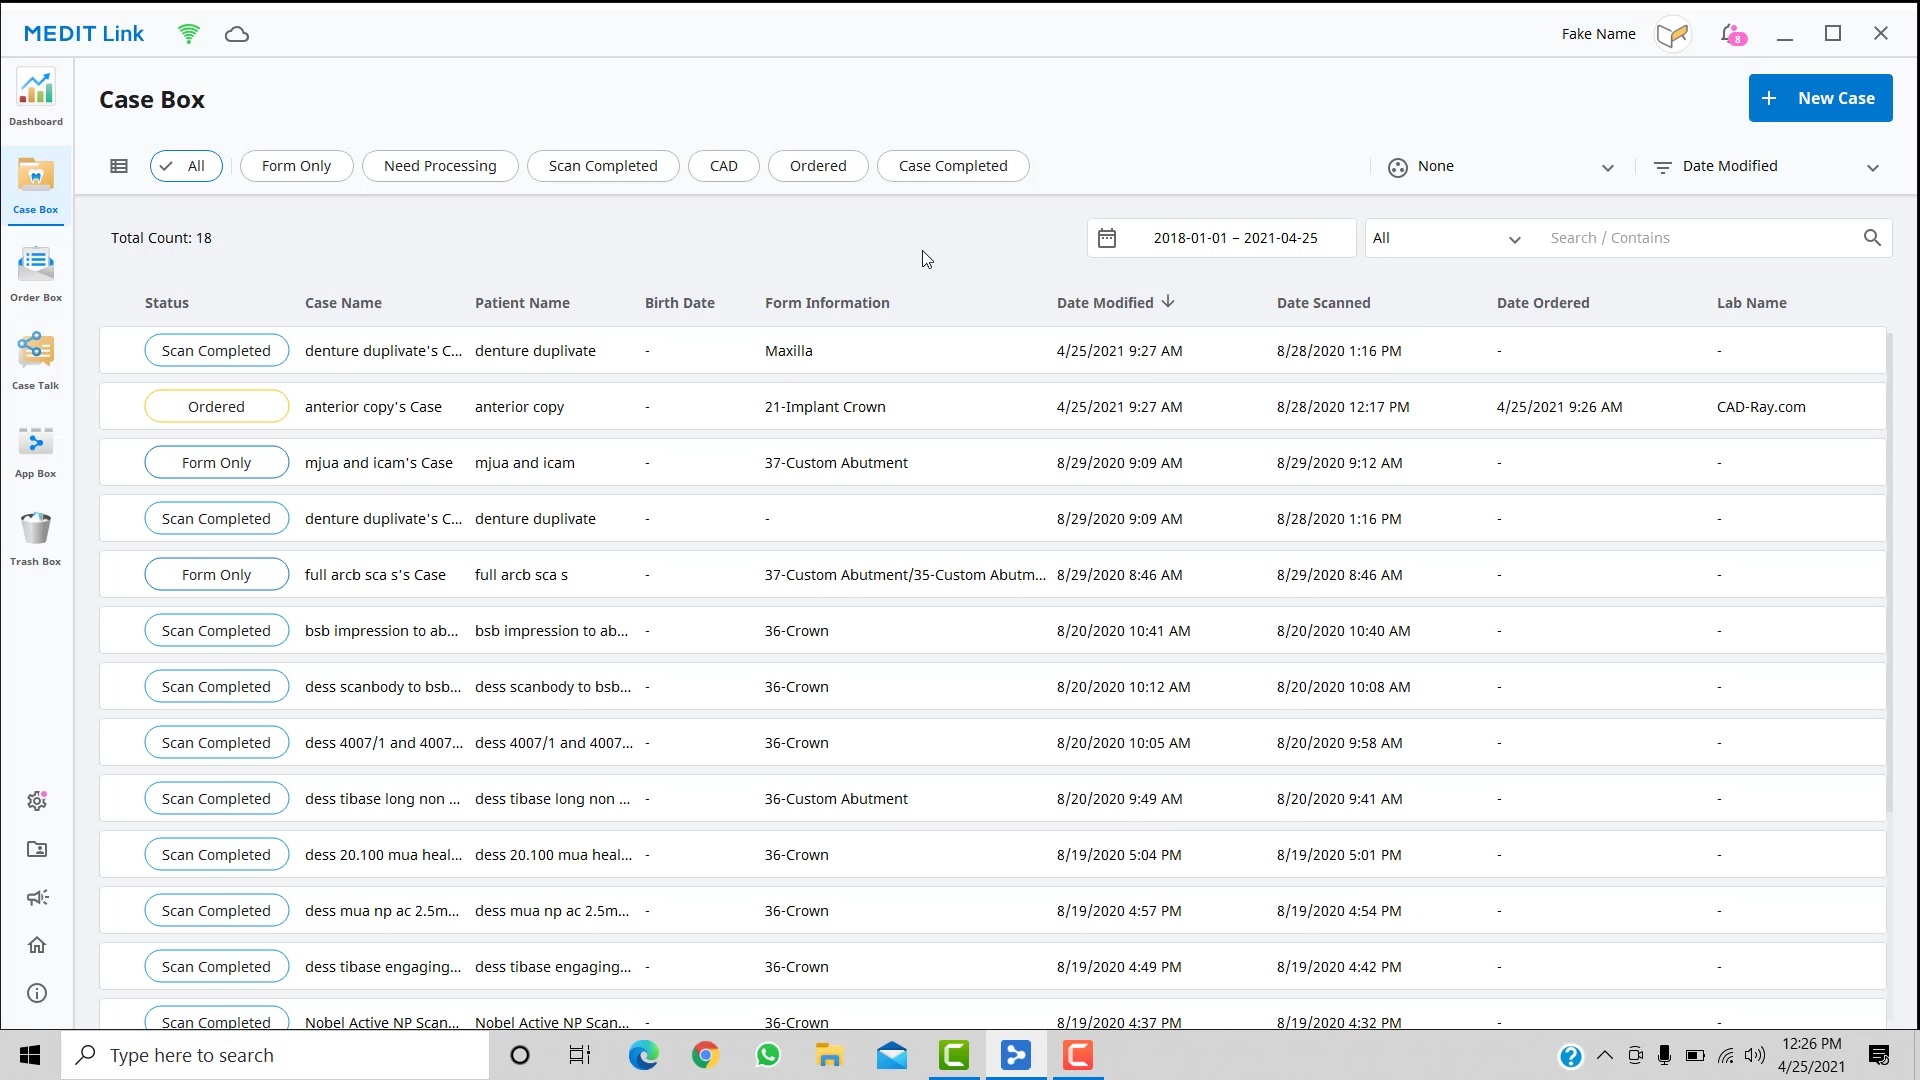Open Order Box in the sidebar

click(36, 274)
